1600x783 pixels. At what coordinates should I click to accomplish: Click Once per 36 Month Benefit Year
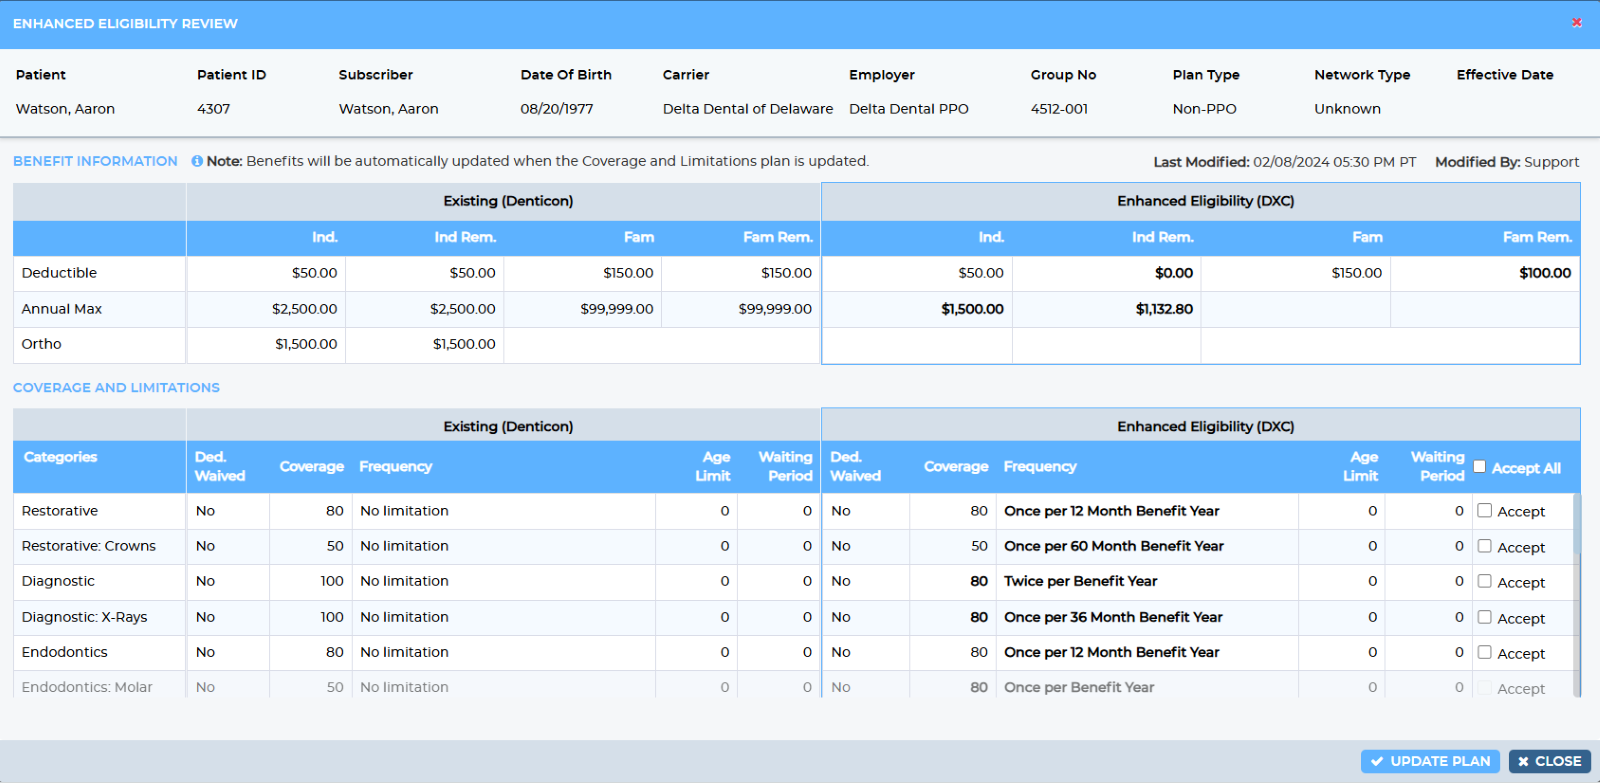[x=1113, y=617]
